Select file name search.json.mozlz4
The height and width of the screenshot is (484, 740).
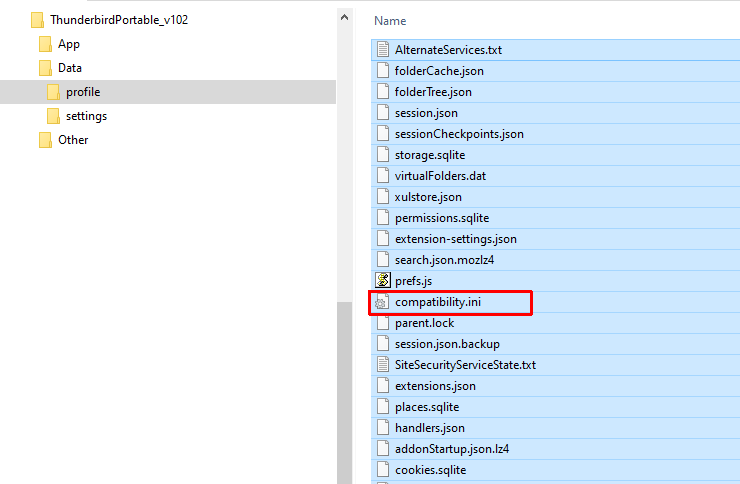click(x=445, y=260)
